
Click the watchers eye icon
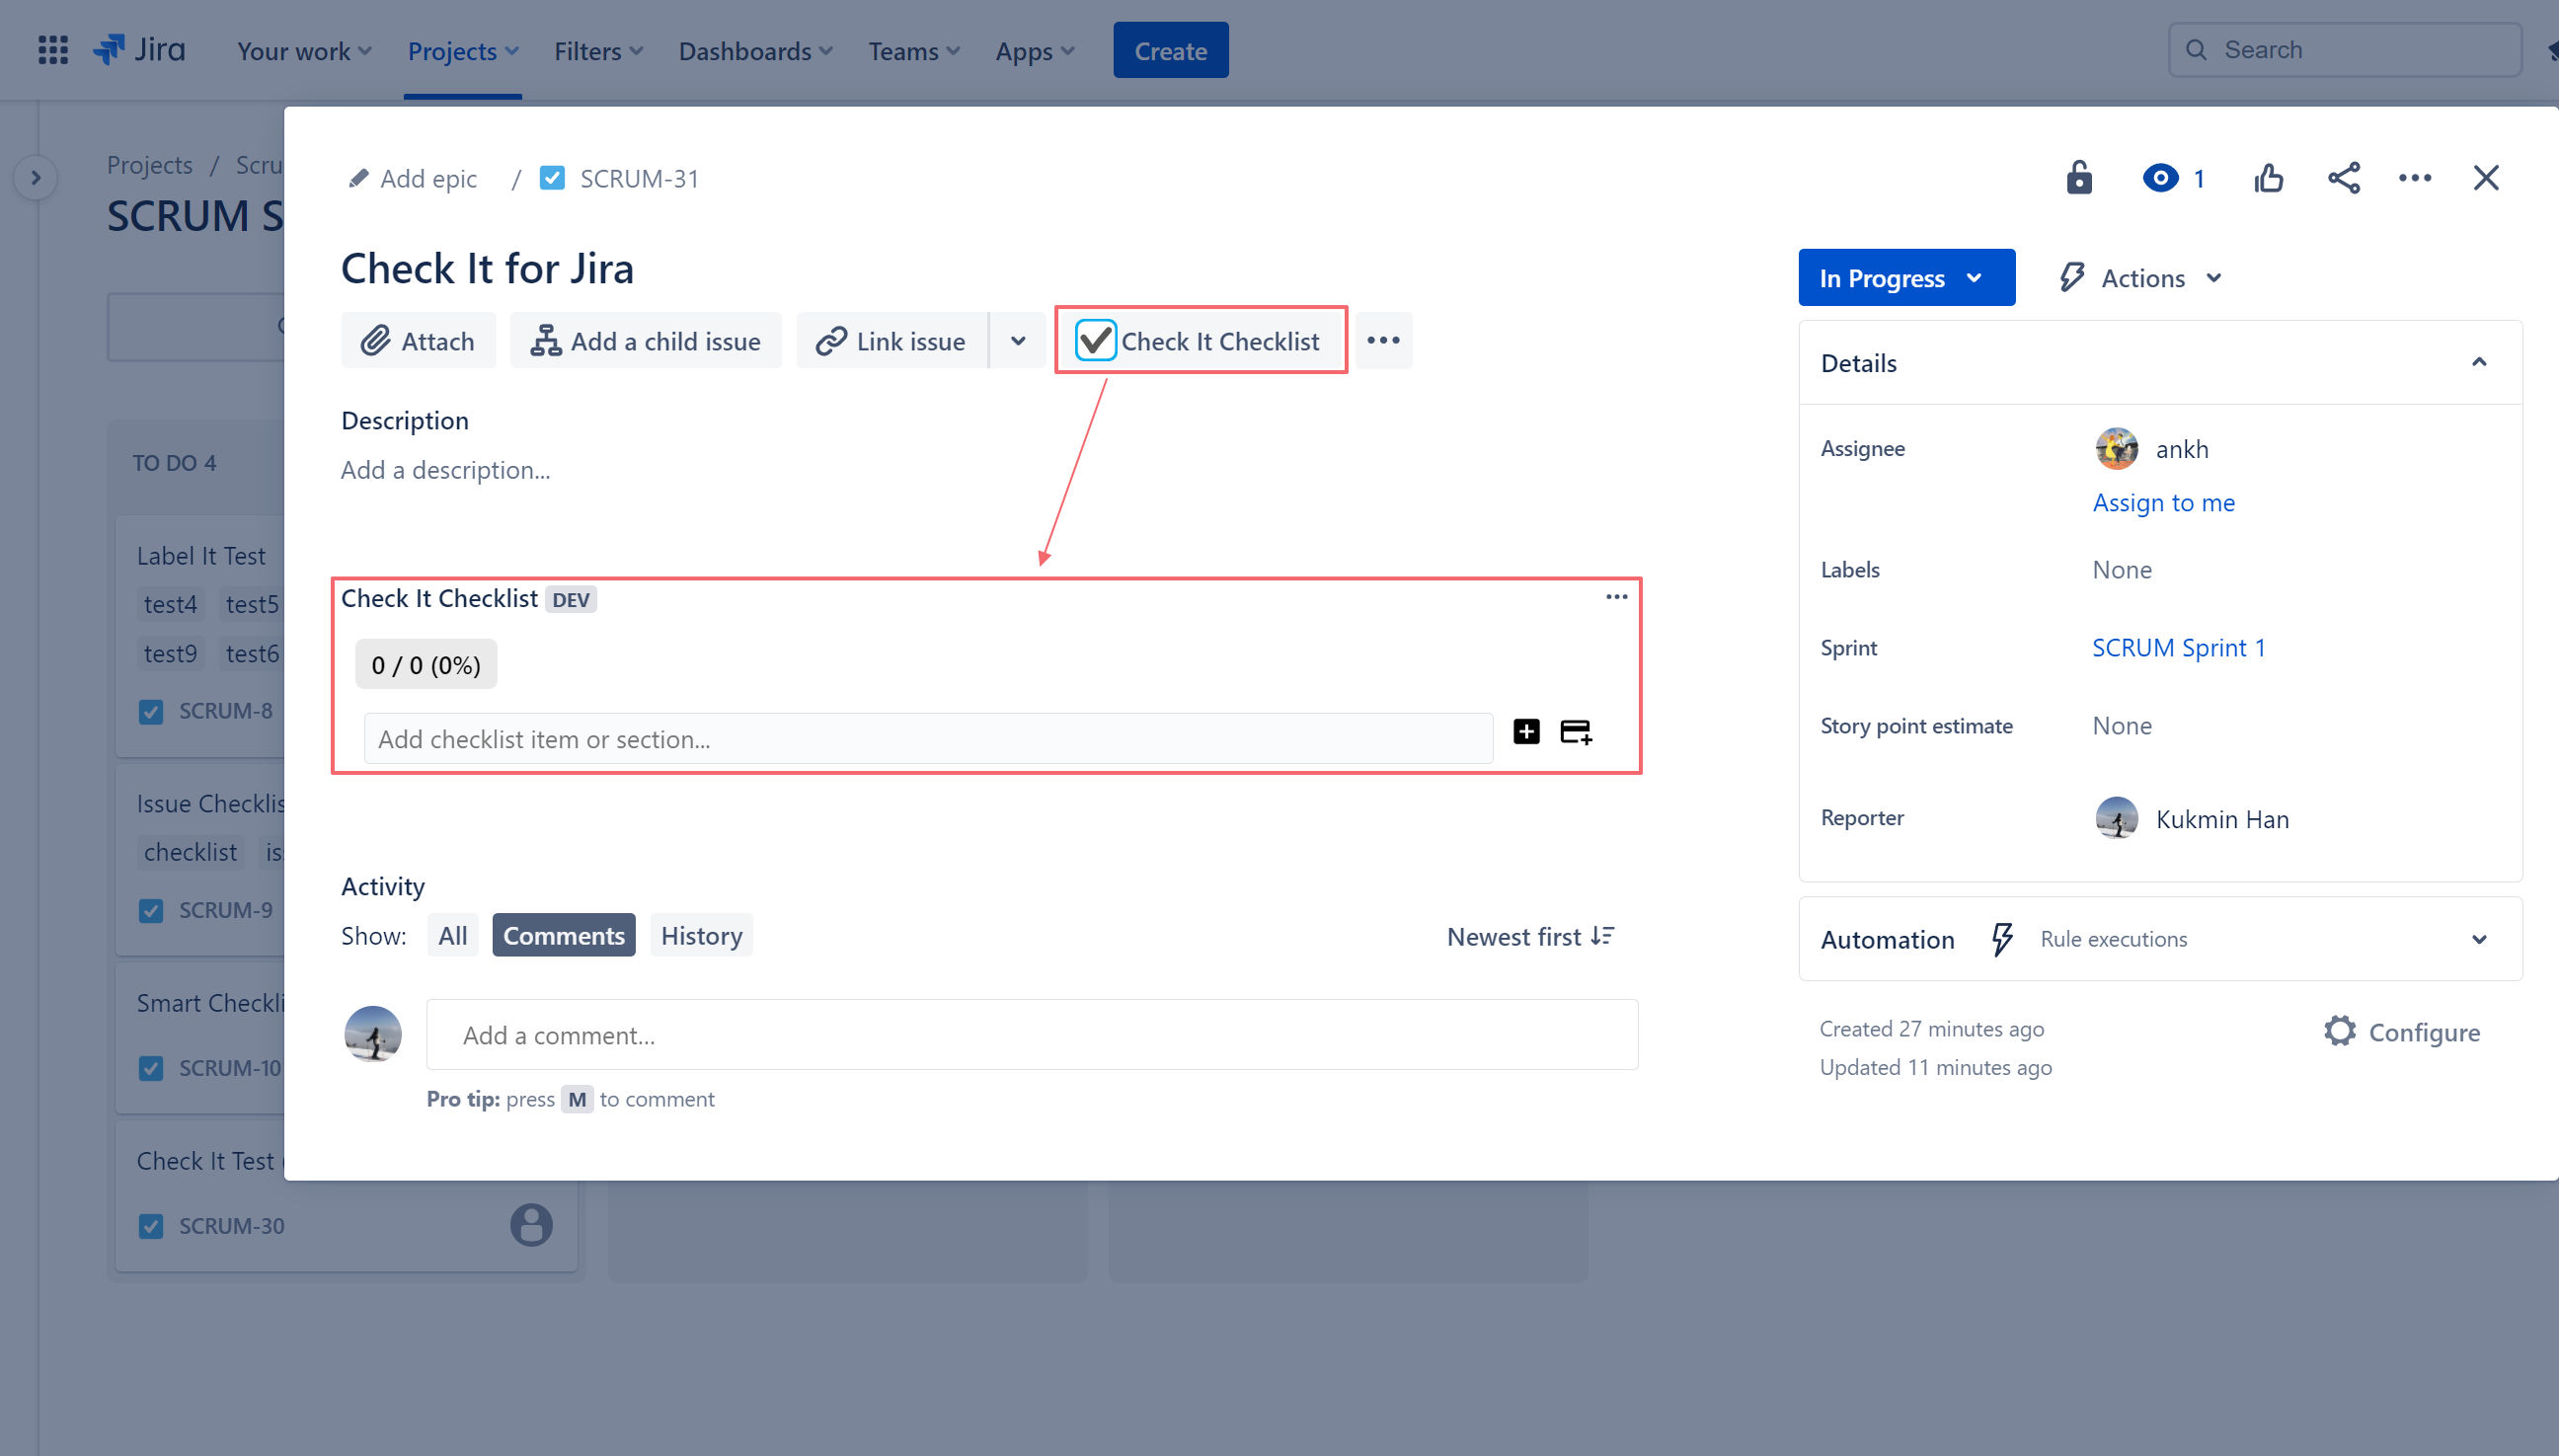tap(2162, 177)
